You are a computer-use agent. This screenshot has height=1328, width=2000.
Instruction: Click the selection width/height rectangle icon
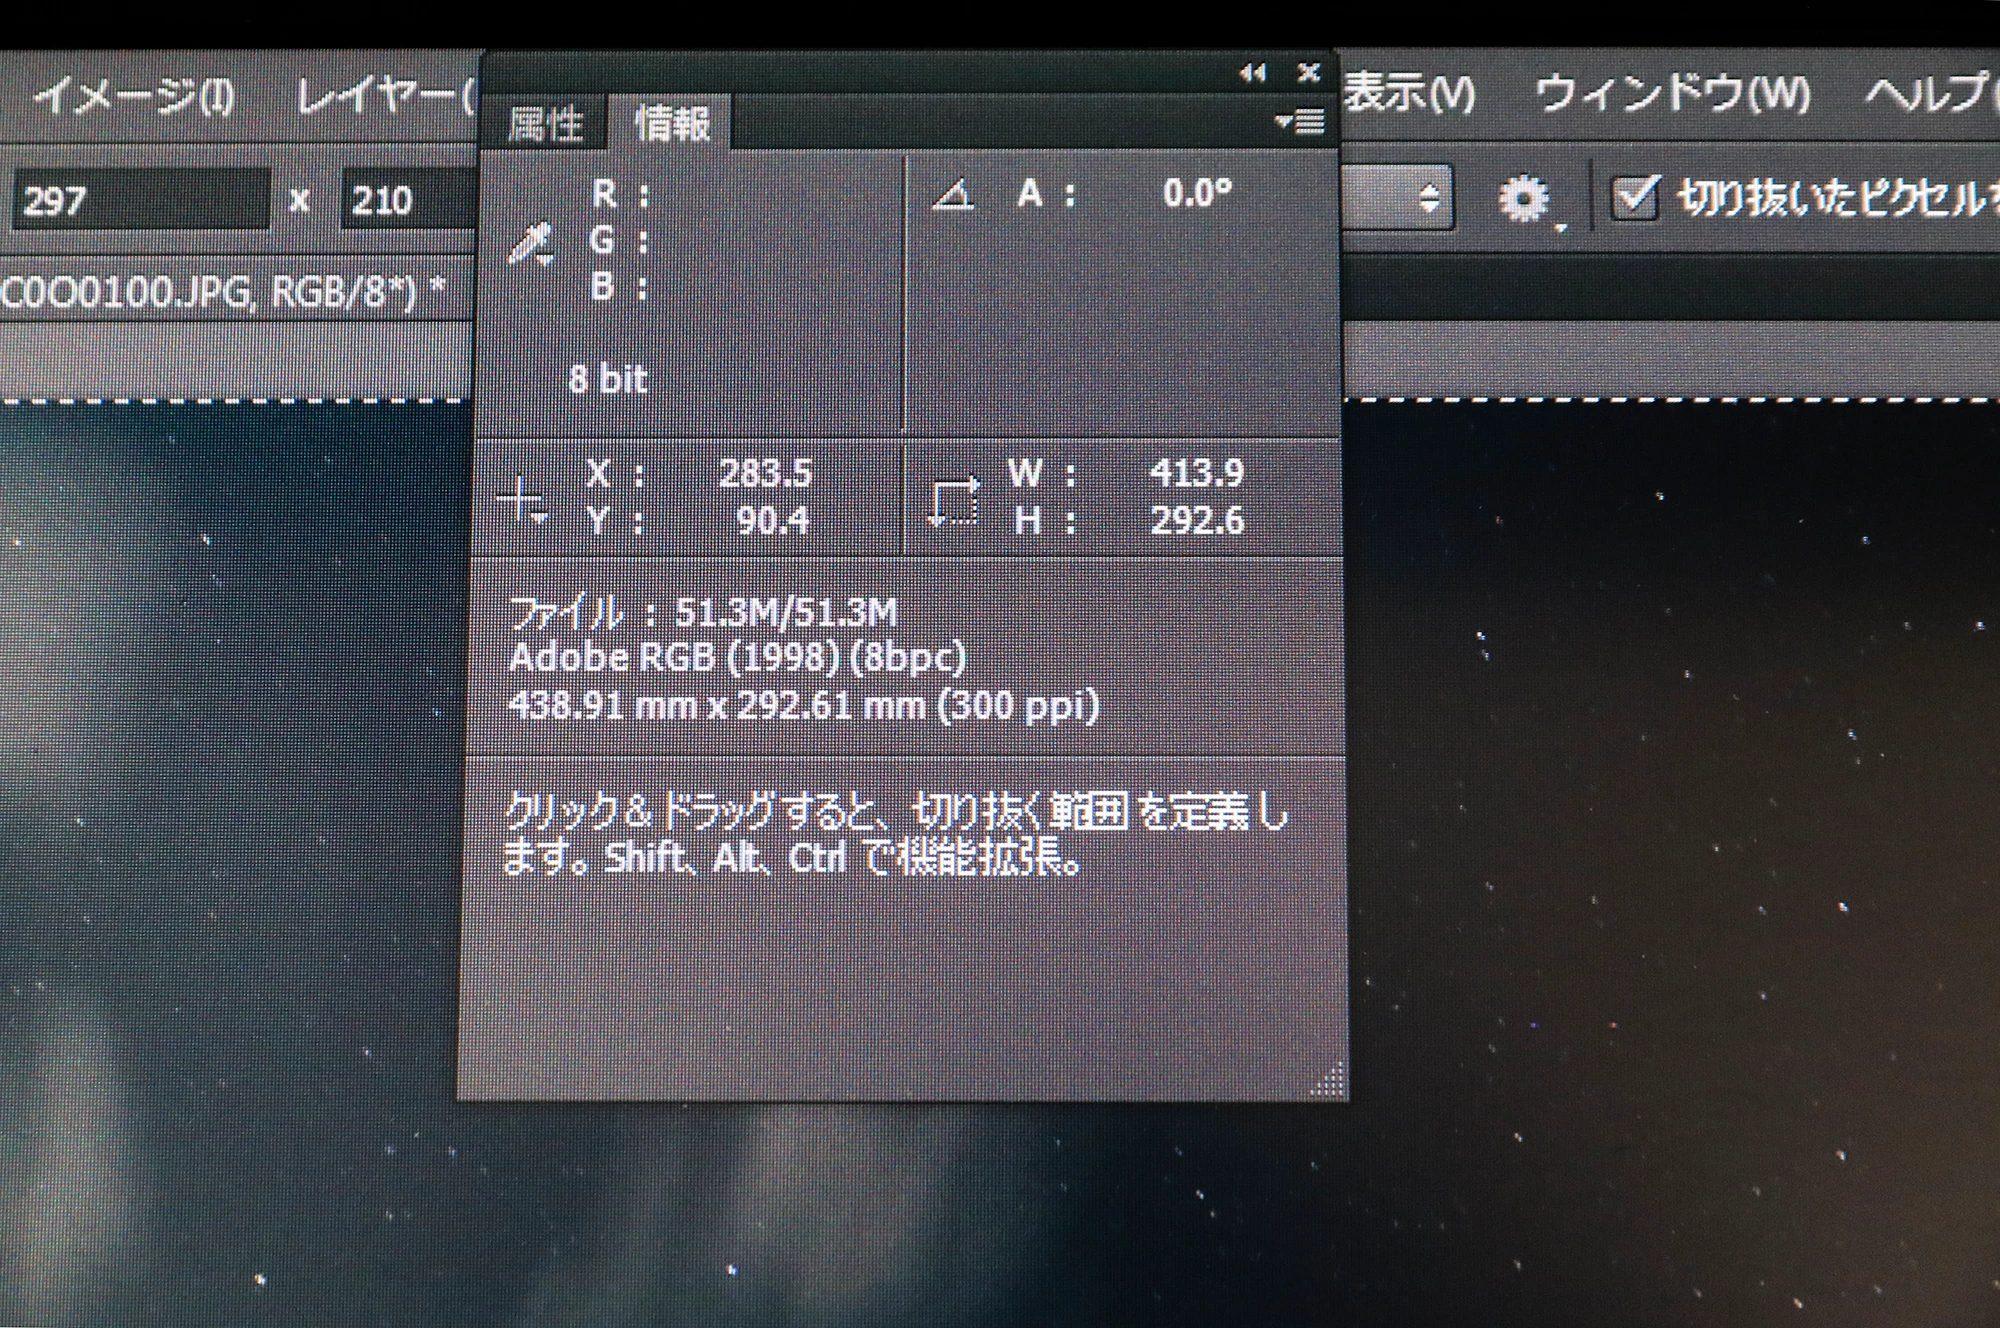953,500
